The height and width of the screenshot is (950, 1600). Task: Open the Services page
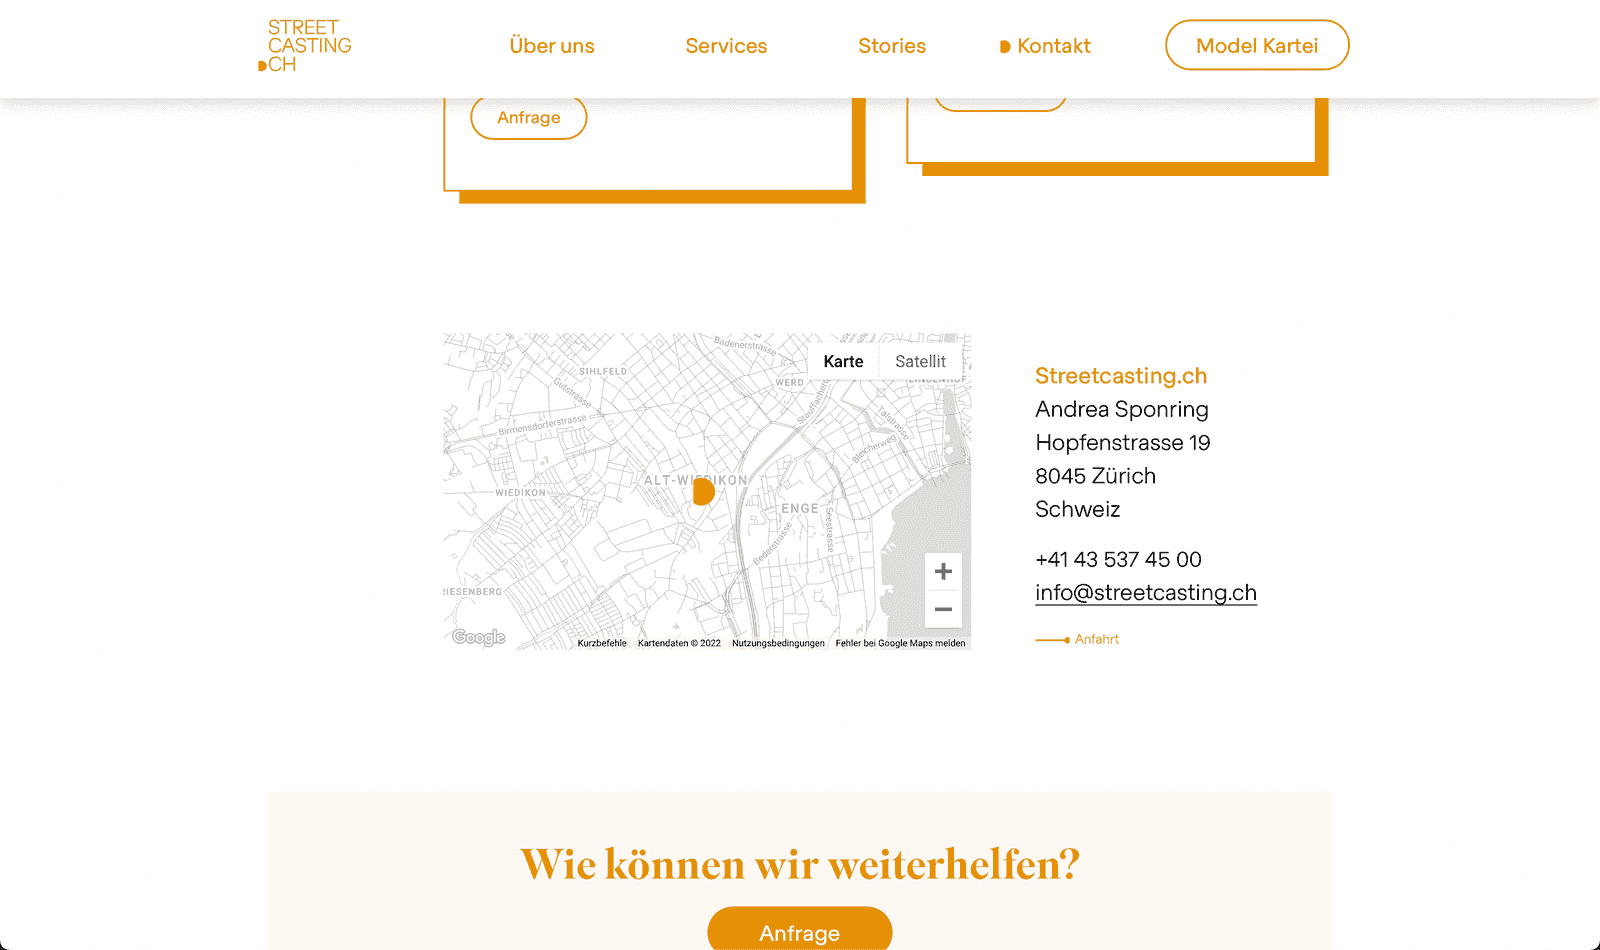coord(726,46)
